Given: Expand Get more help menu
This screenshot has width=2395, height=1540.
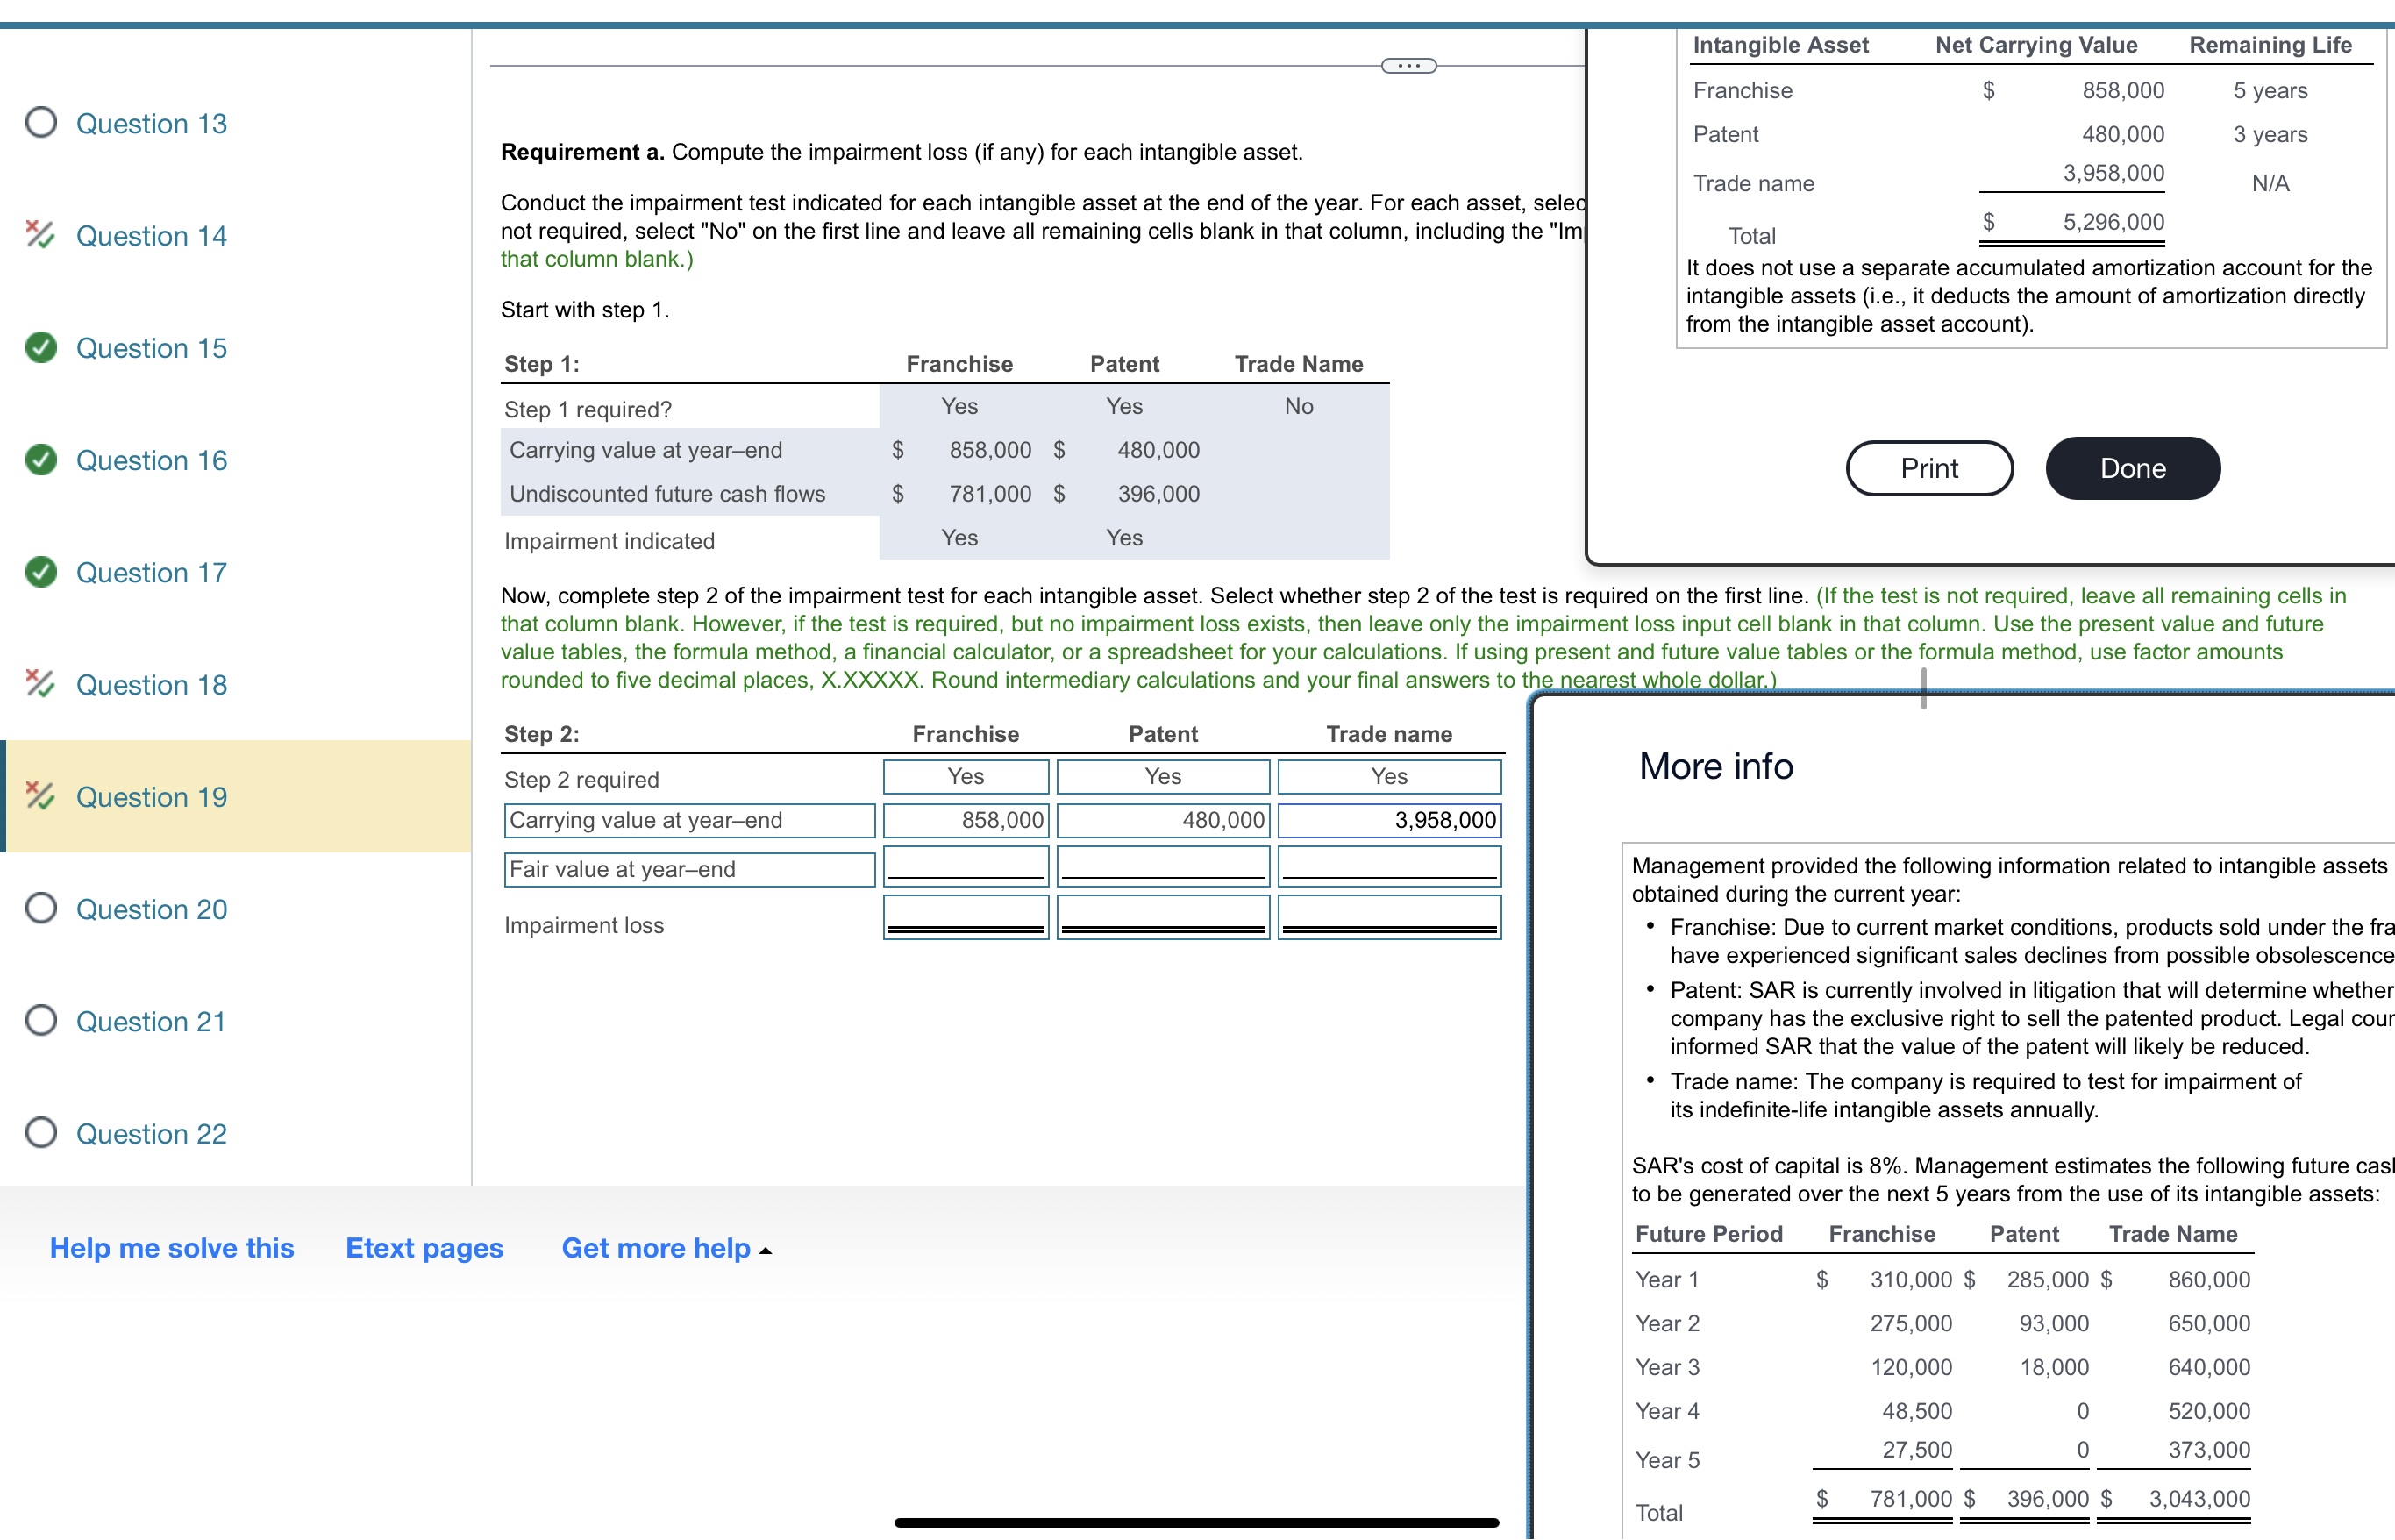Looking at the screenshot, I should point(666,1248).
